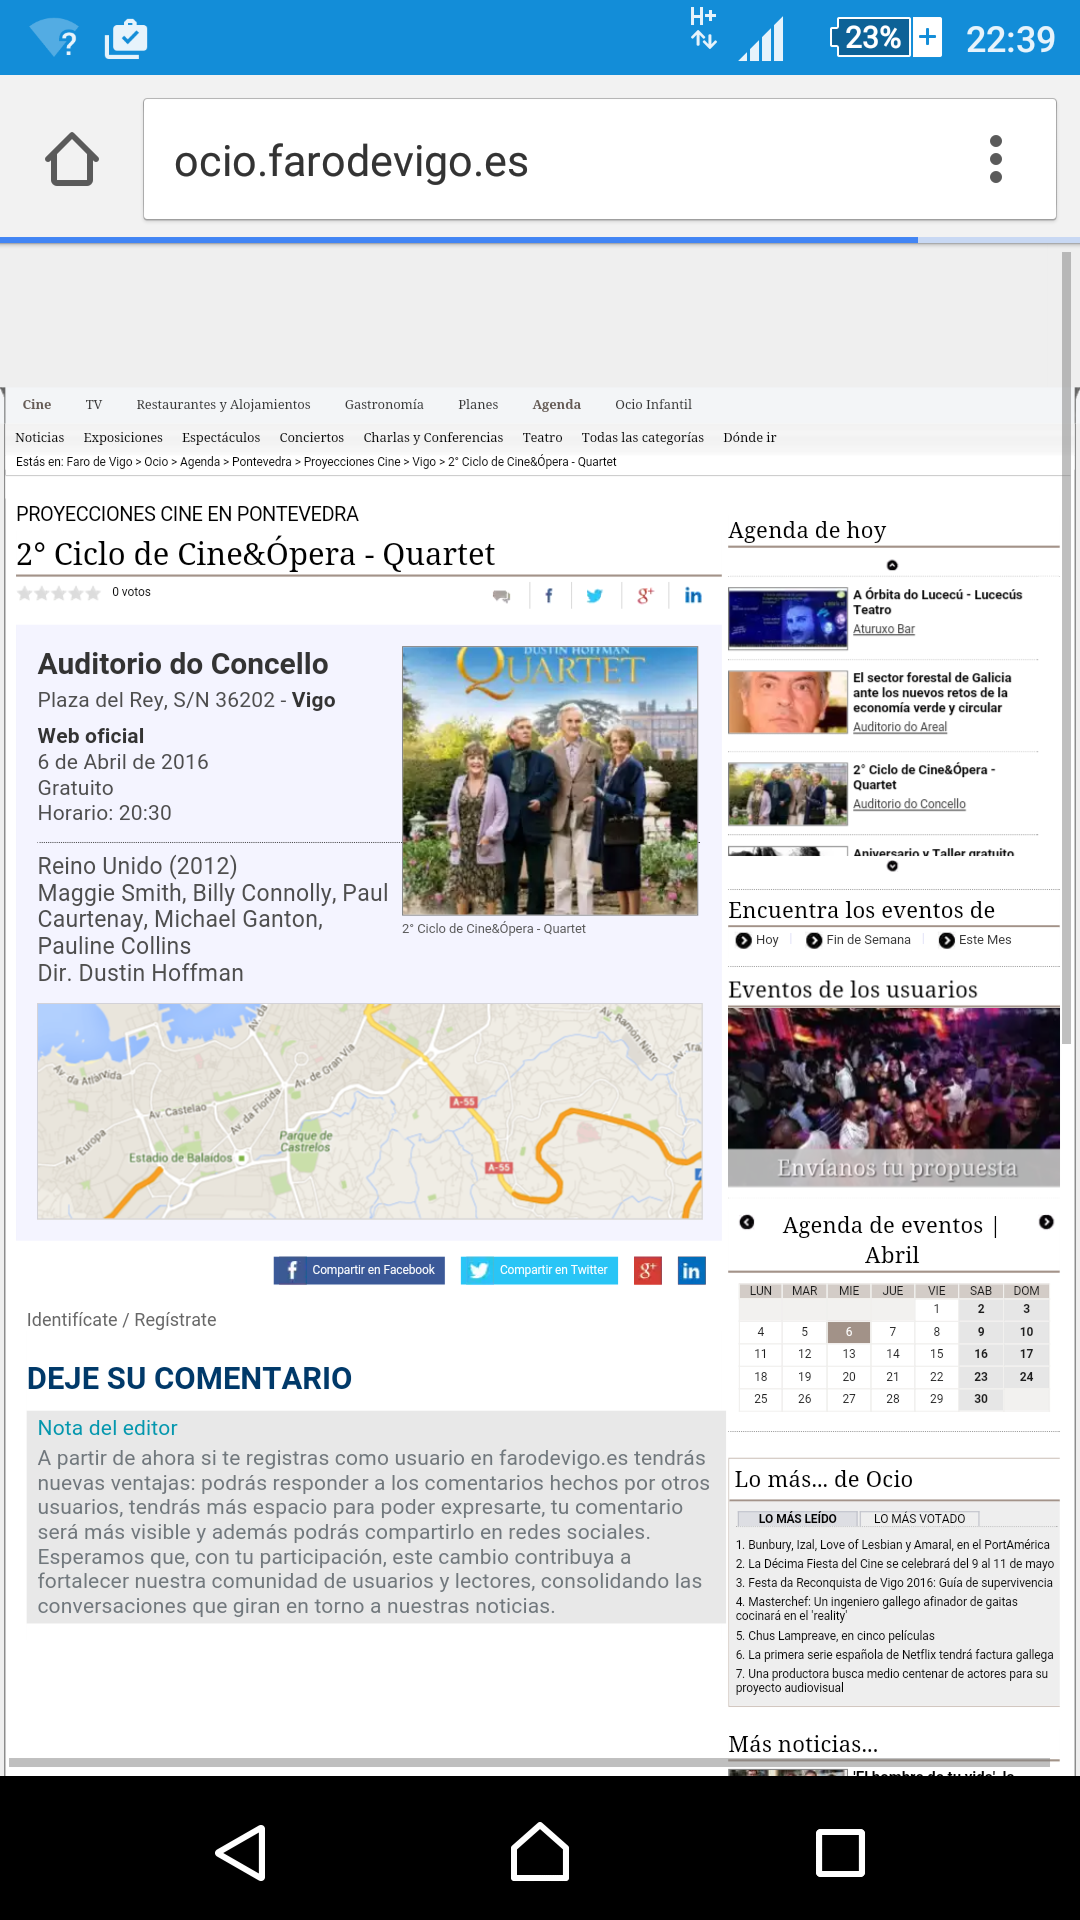This screenshot has width=1080, height=1920.
Task: Select Conciertos in the submenu
Action: coord(312,438)
